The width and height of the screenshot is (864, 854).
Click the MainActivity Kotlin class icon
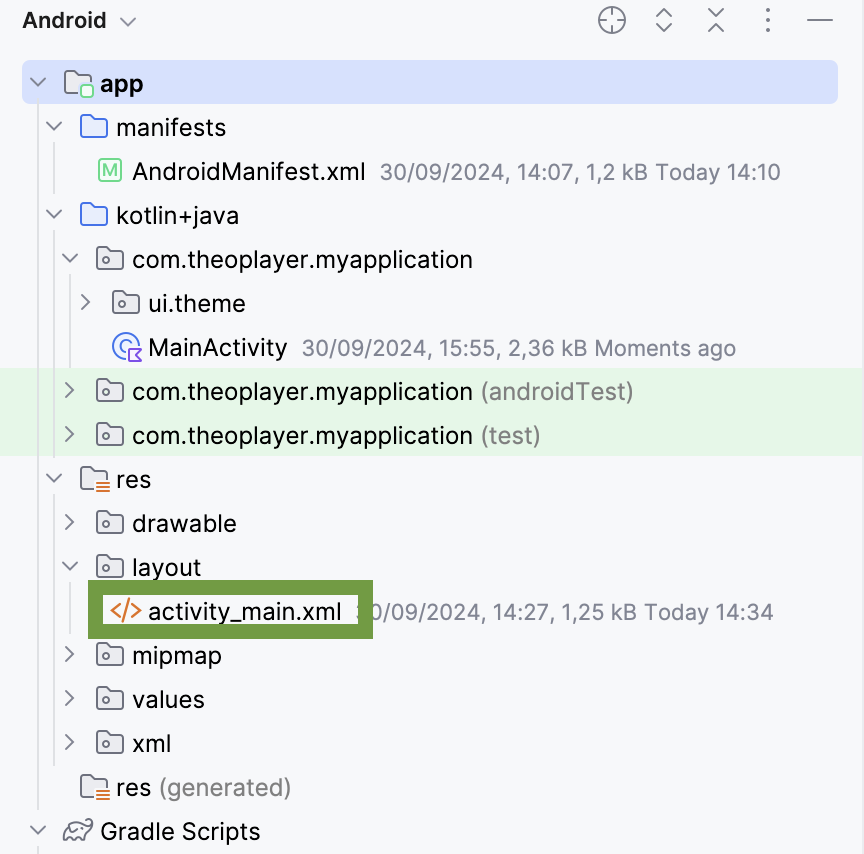coord(127,348)
